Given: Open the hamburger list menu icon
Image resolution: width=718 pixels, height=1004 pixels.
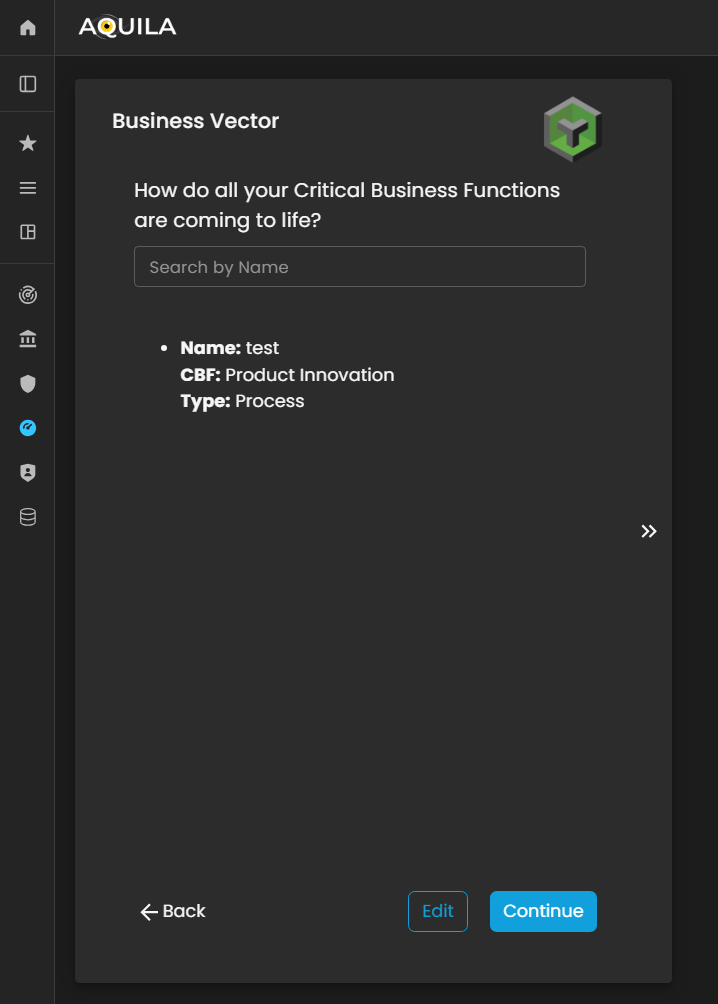Looking at the screenshot, I should (x=28, y=188).
